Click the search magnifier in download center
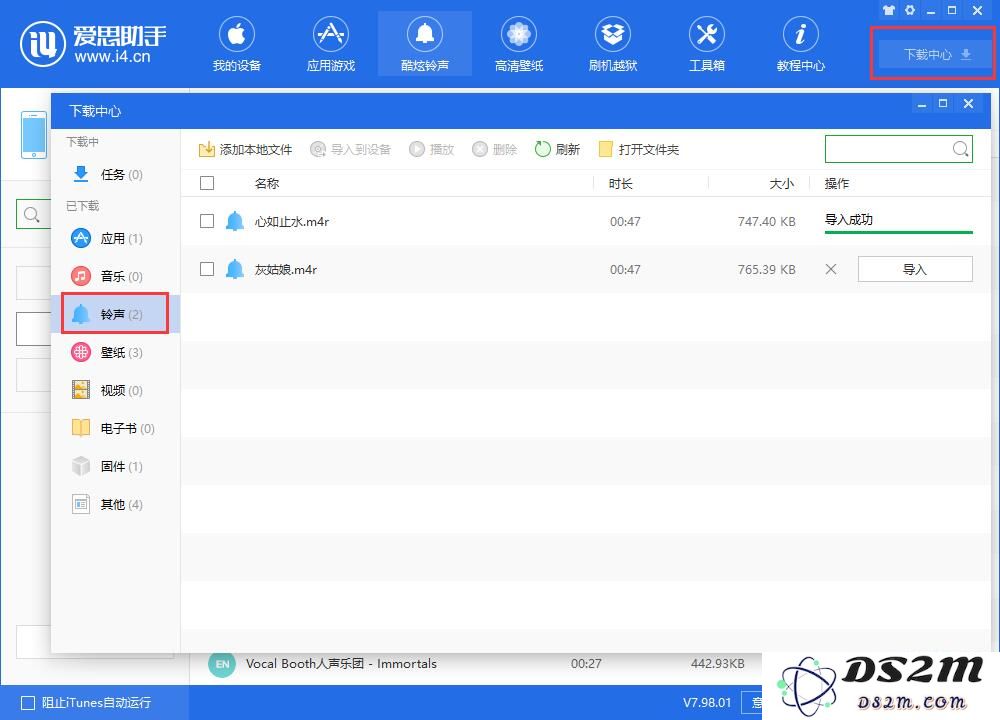 coord(960,149)
